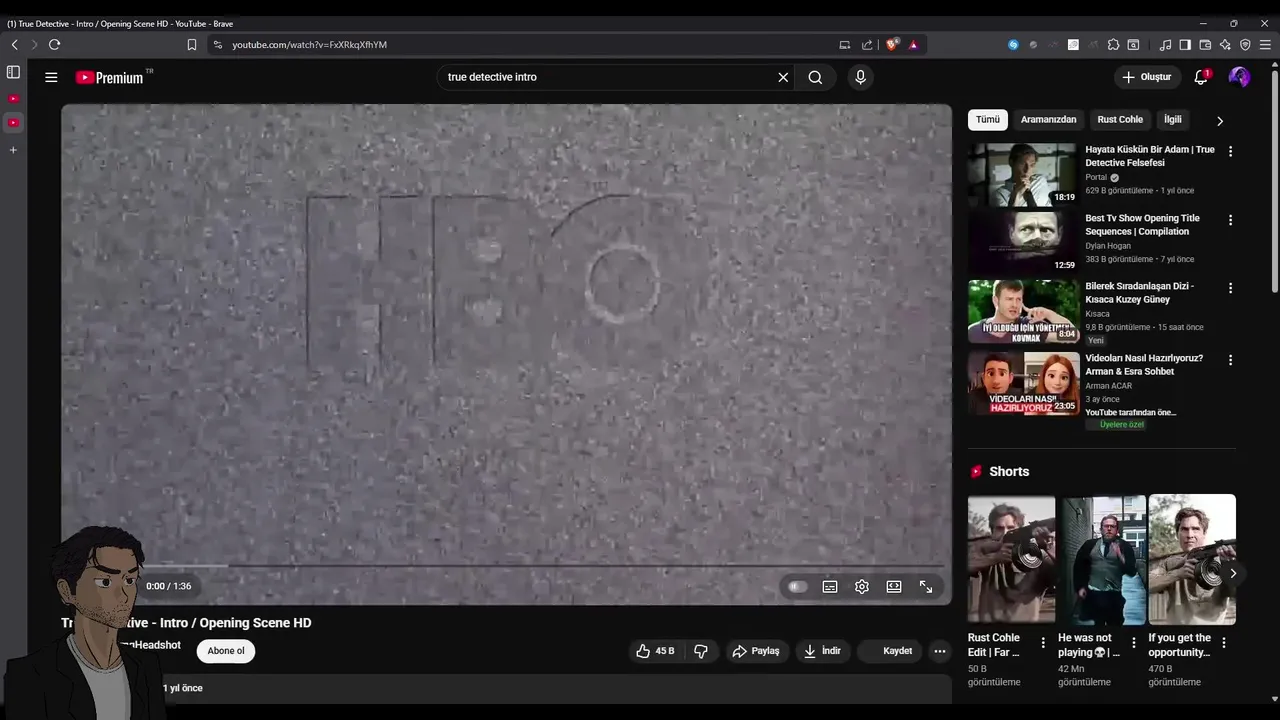The height and width of the screenshot is (720, 1280).
Task: Open Hayata Küskün Bir Adam video thumbnail
Action: 1023,174
